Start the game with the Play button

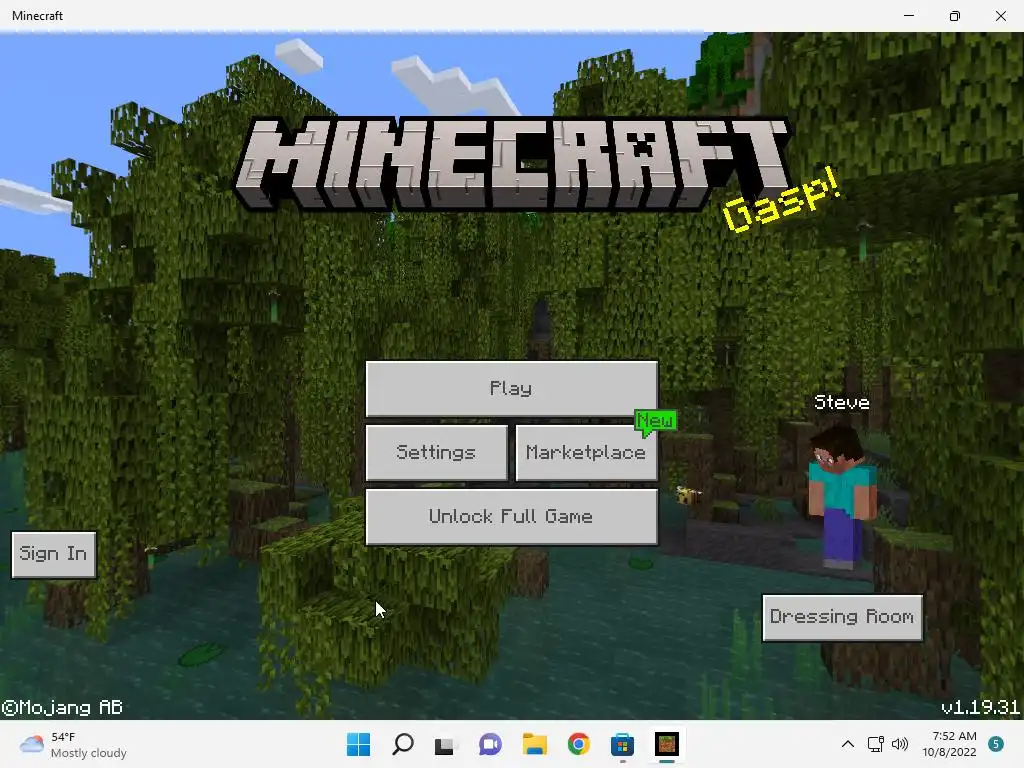pyautogui.click(x=511, y=388)
